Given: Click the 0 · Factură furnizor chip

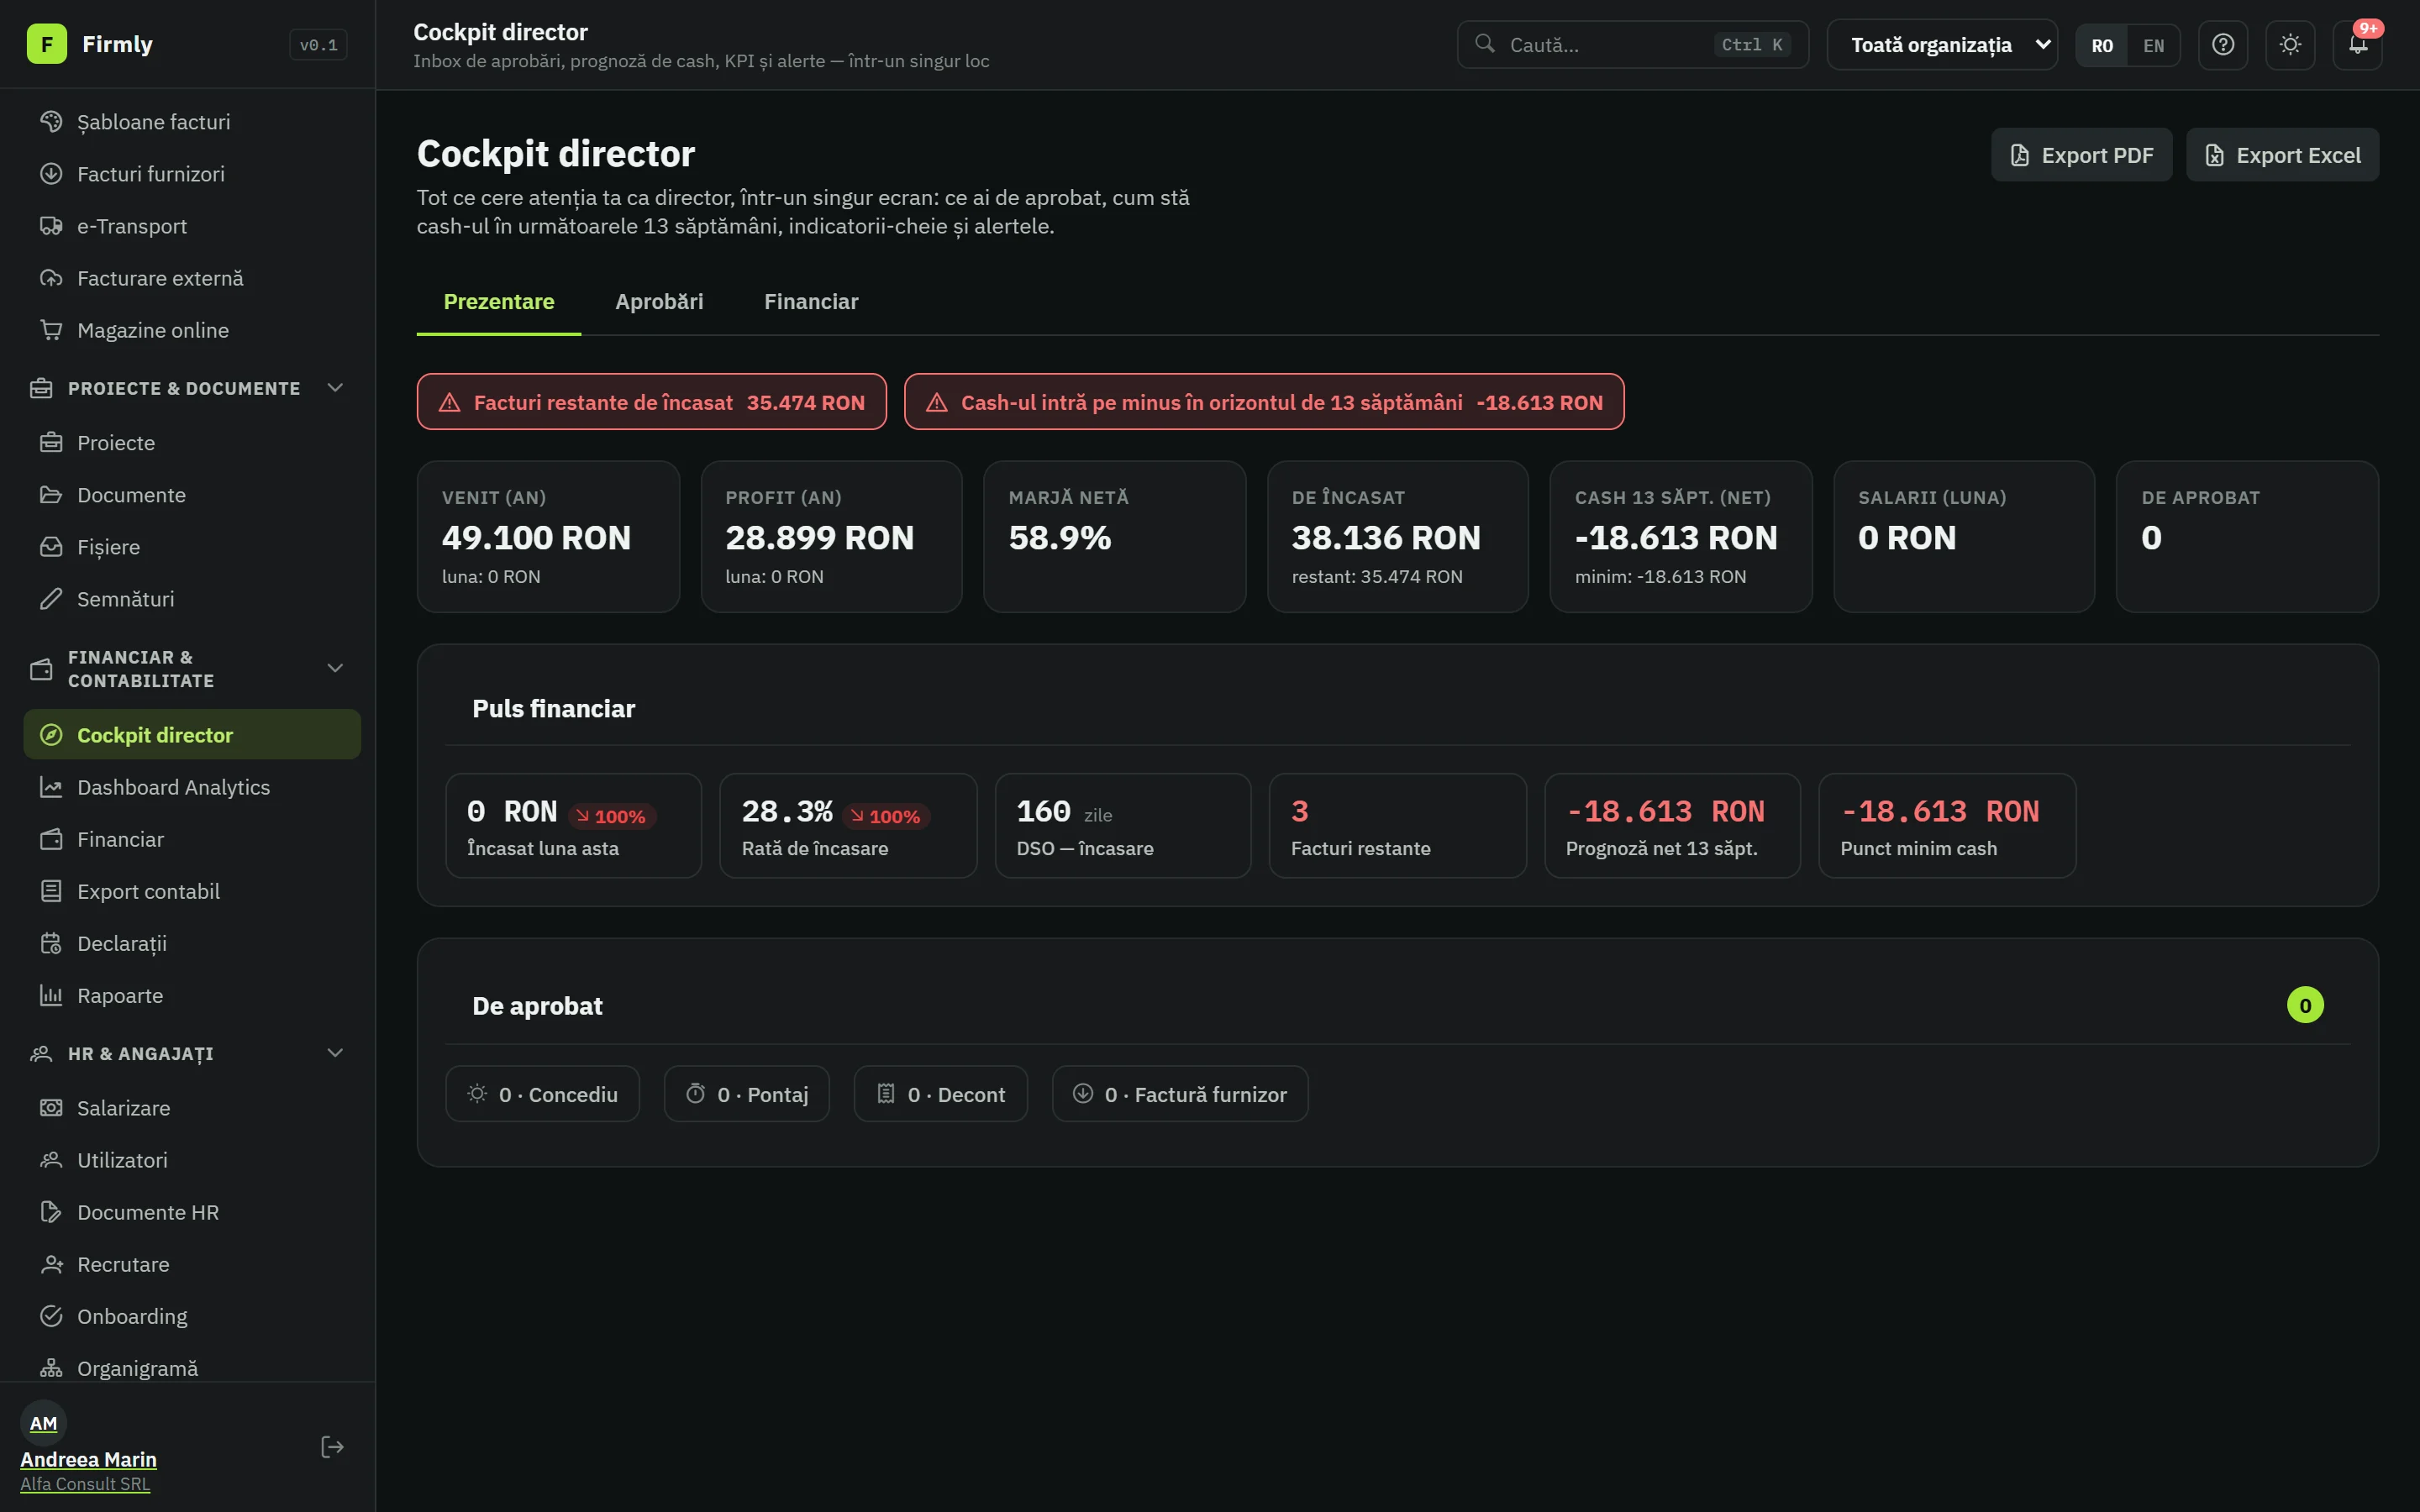Looking at the screenshot, I should [1180, 1094].
